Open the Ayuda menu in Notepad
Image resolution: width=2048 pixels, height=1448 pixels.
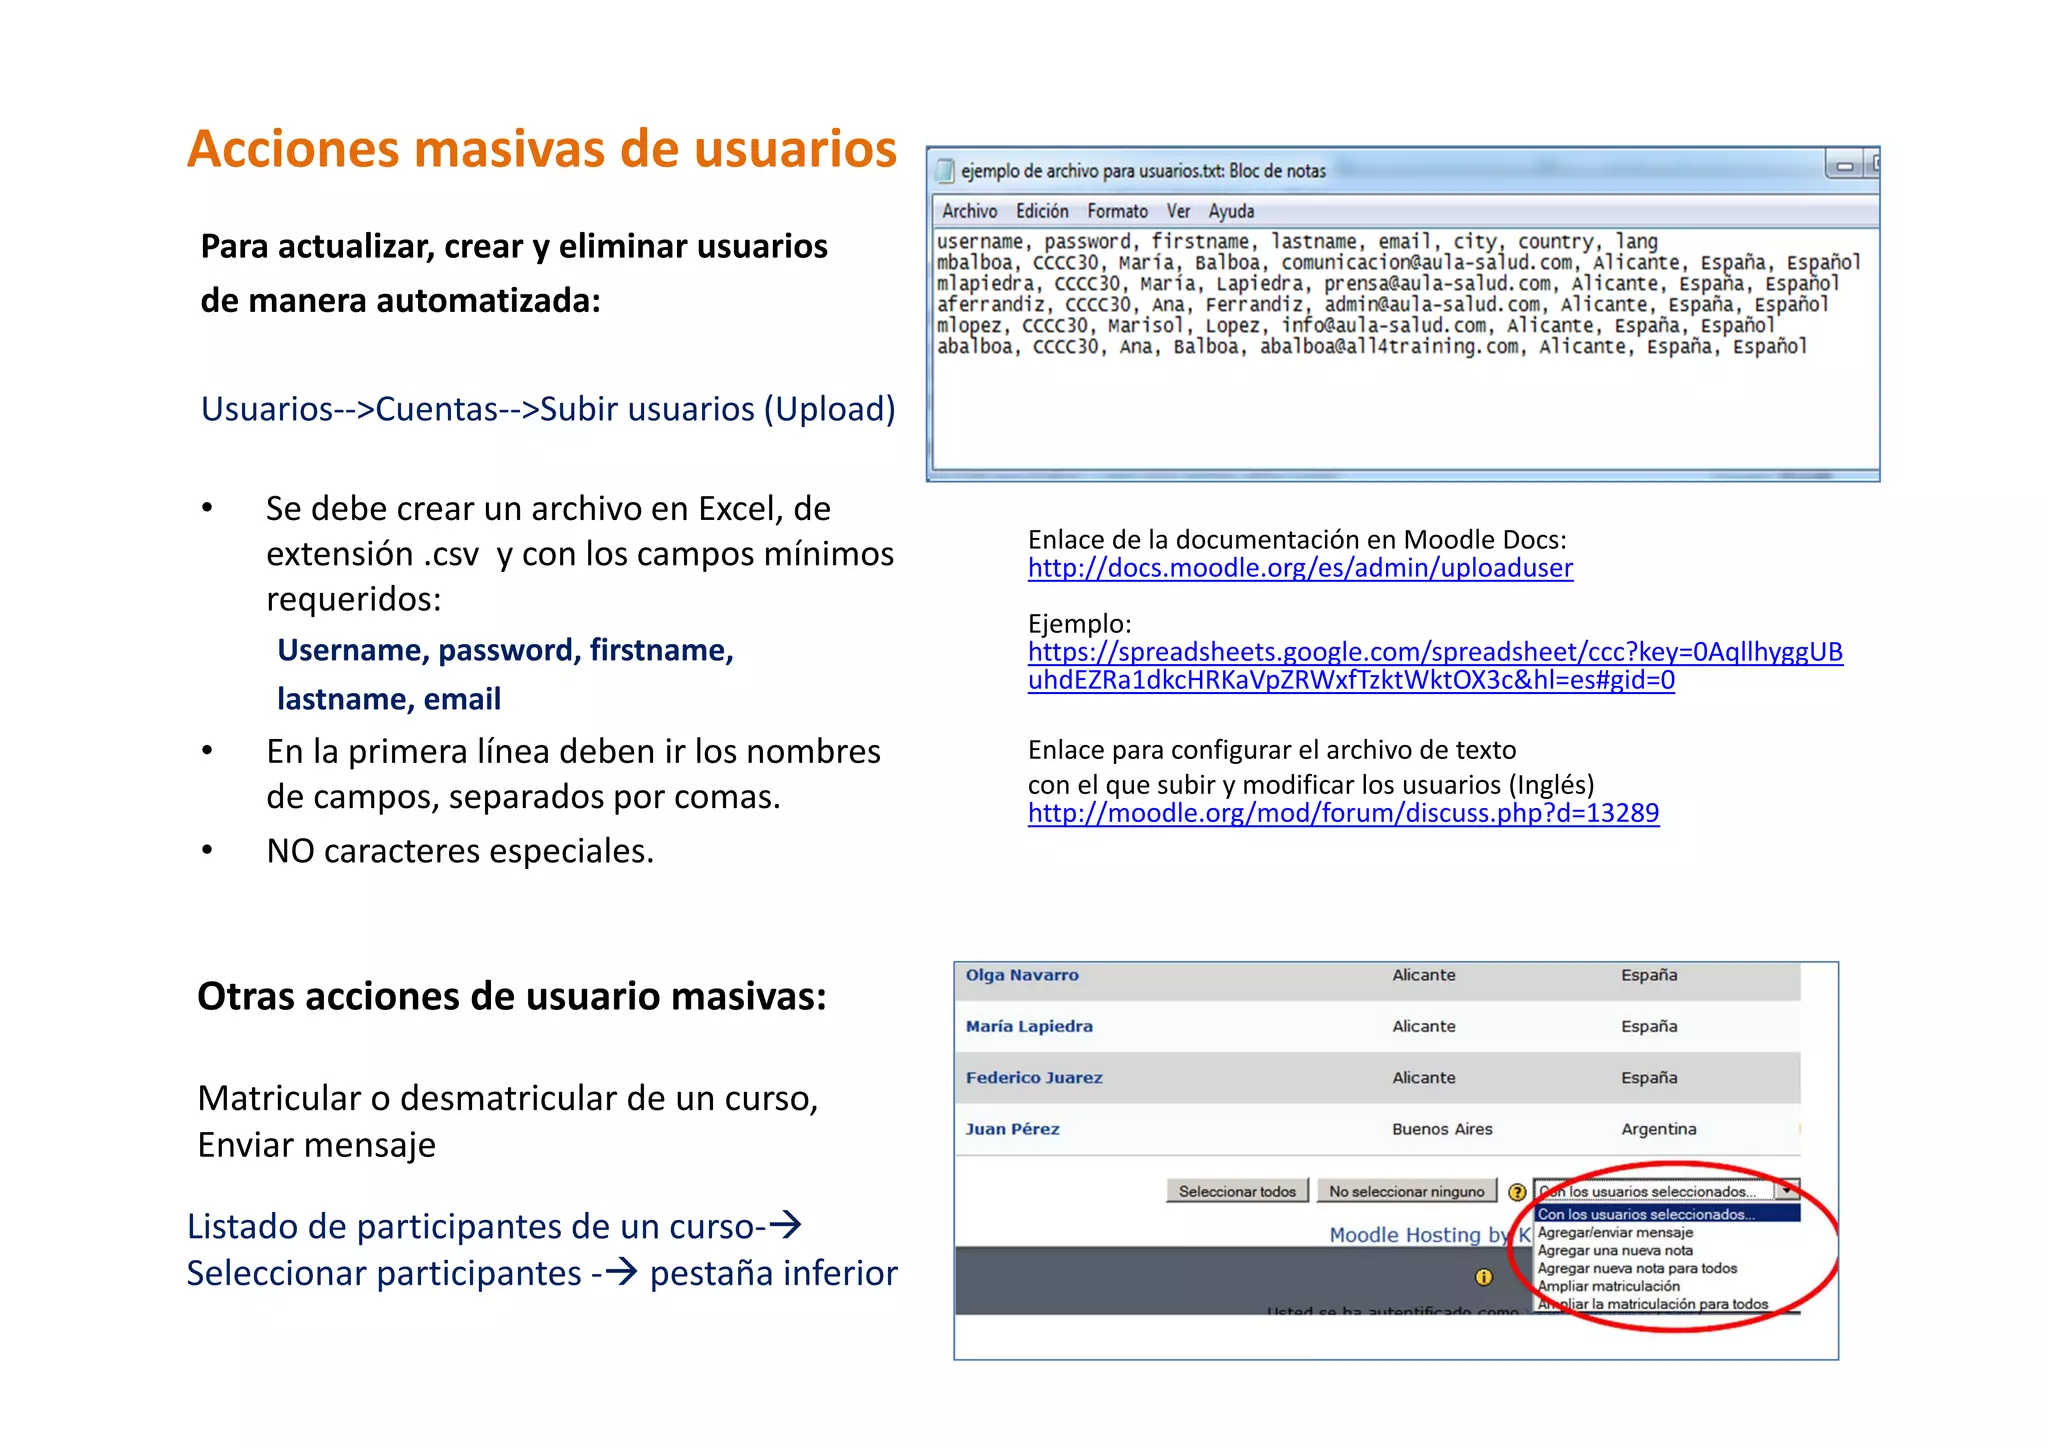tap(1231, 211)
